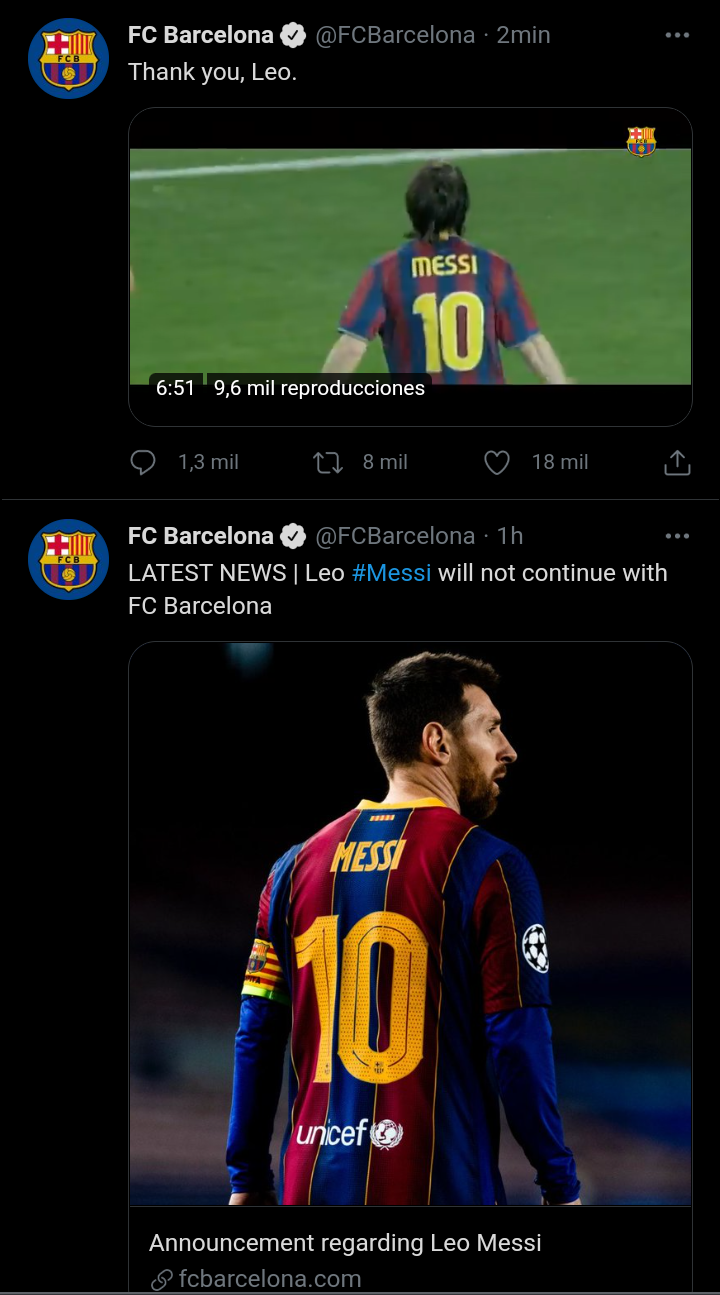Image resolution: width=720 pixels, height=1295 pixels.
Task: Play the Messi tribute video
Action: [410, 265]
